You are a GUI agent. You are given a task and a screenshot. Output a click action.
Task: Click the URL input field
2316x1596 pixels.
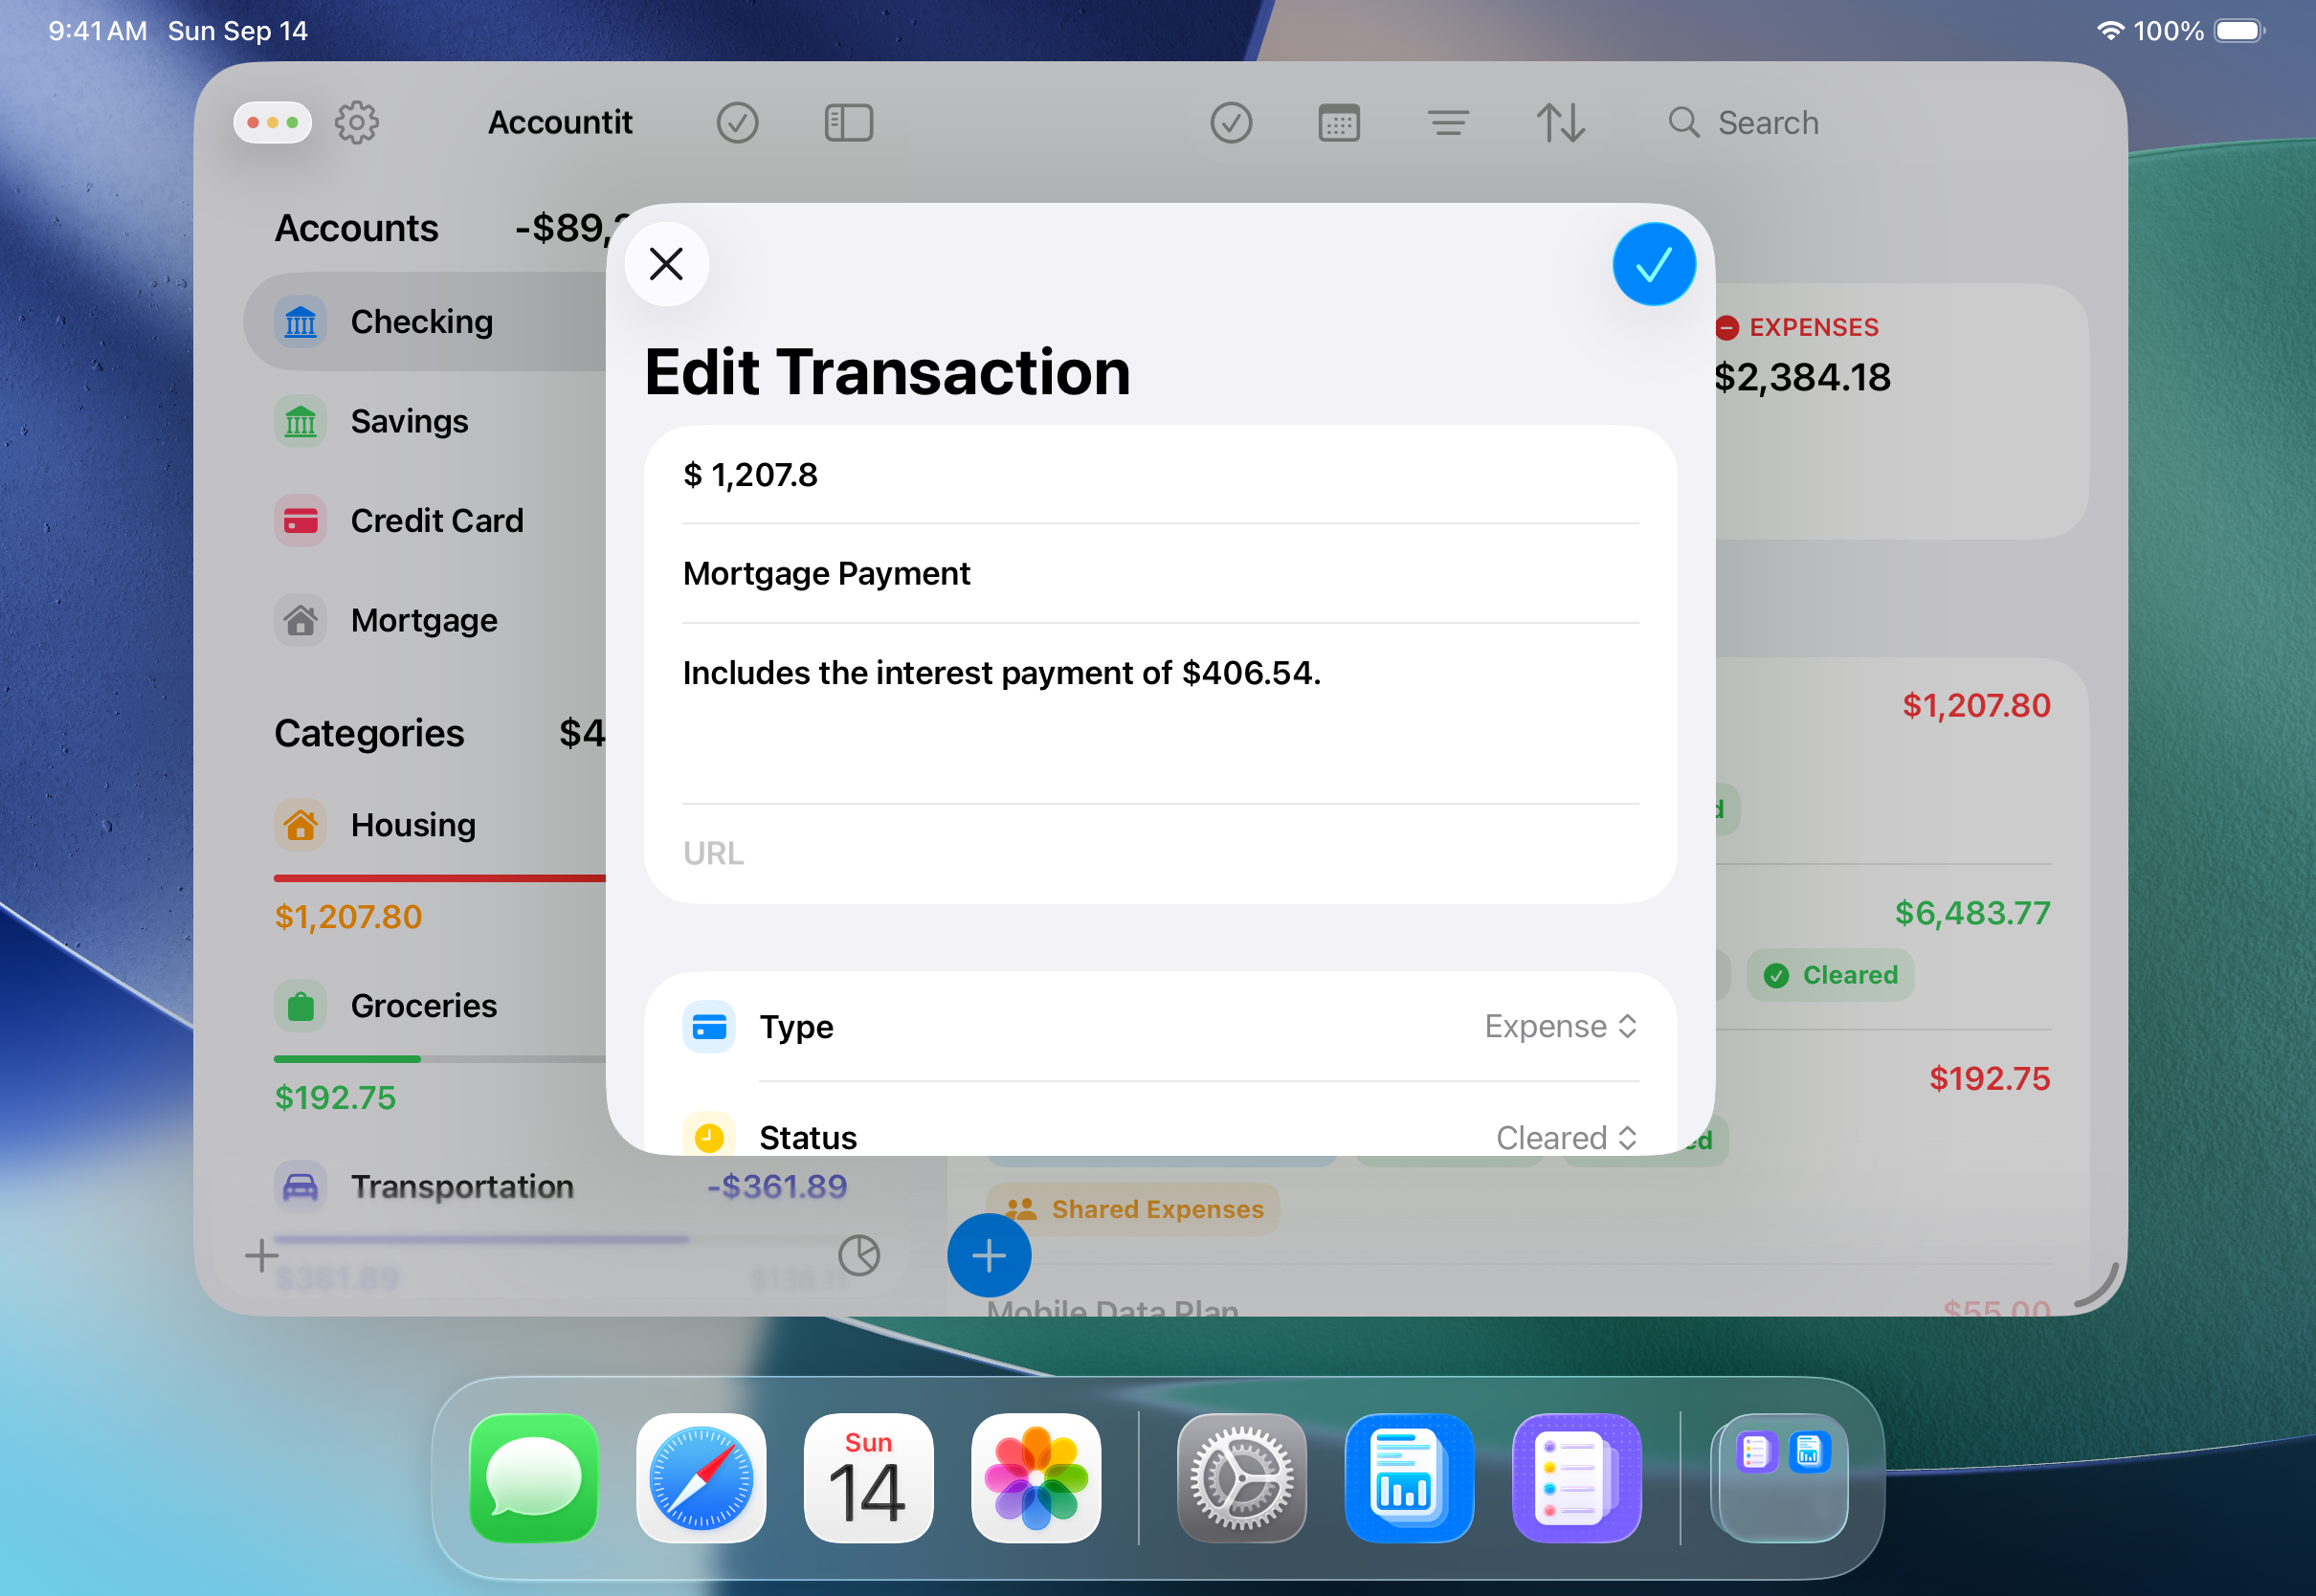click(1160, 853)
